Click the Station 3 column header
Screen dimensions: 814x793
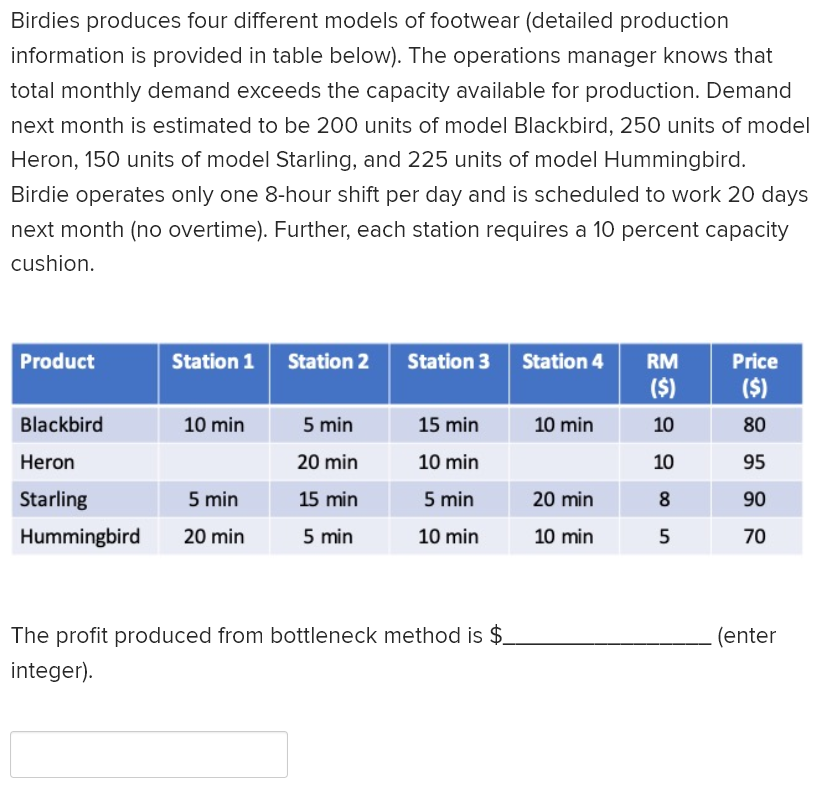point(448,361)
